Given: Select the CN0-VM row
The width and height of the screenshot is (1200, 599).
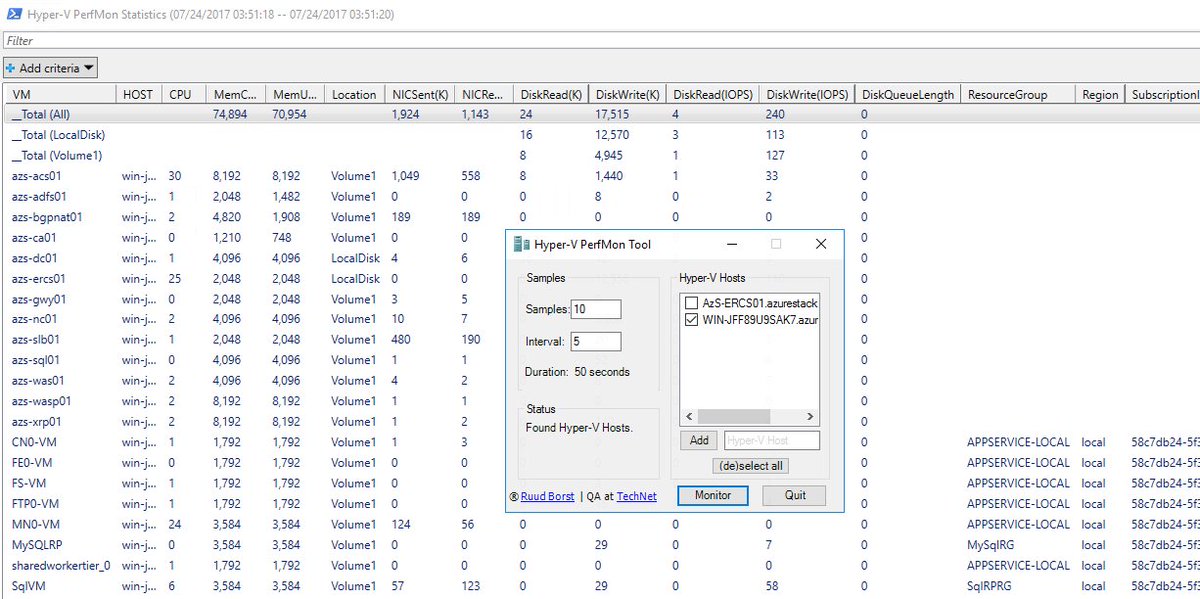Looking at the screenshot, I should pos(600,442).
